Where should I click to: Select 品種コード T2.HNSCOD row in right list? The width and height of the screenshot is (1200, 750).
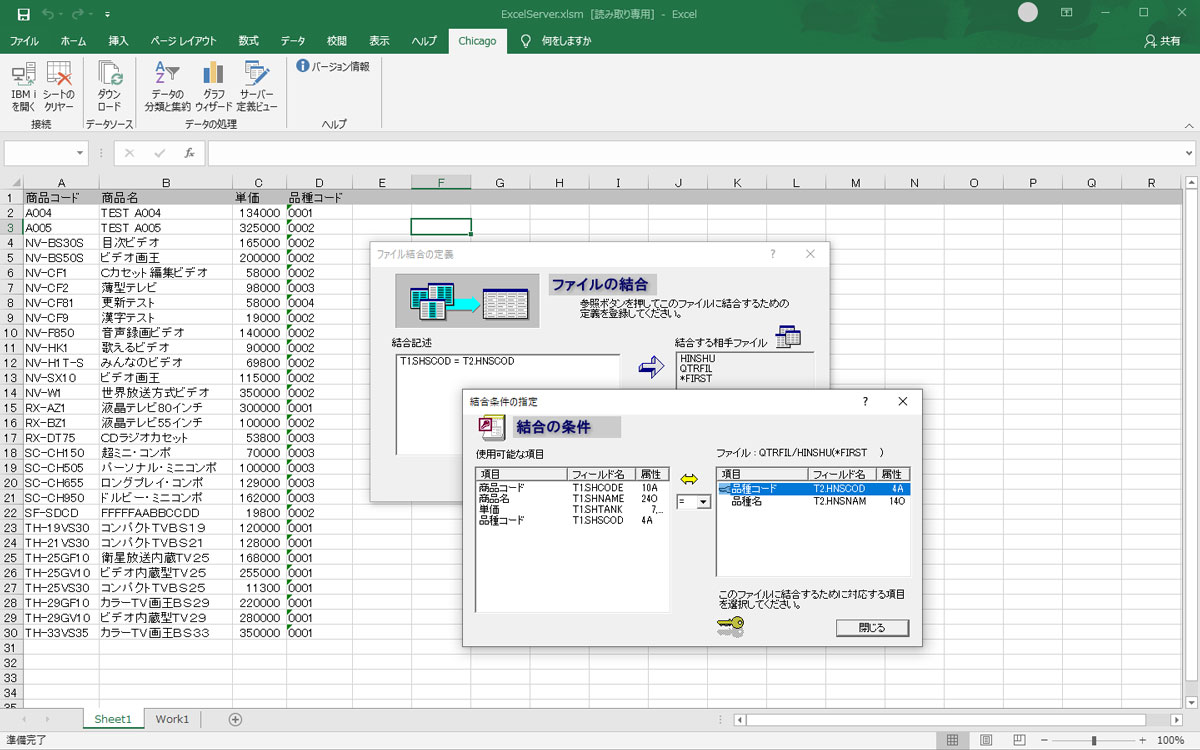point(814,489)
